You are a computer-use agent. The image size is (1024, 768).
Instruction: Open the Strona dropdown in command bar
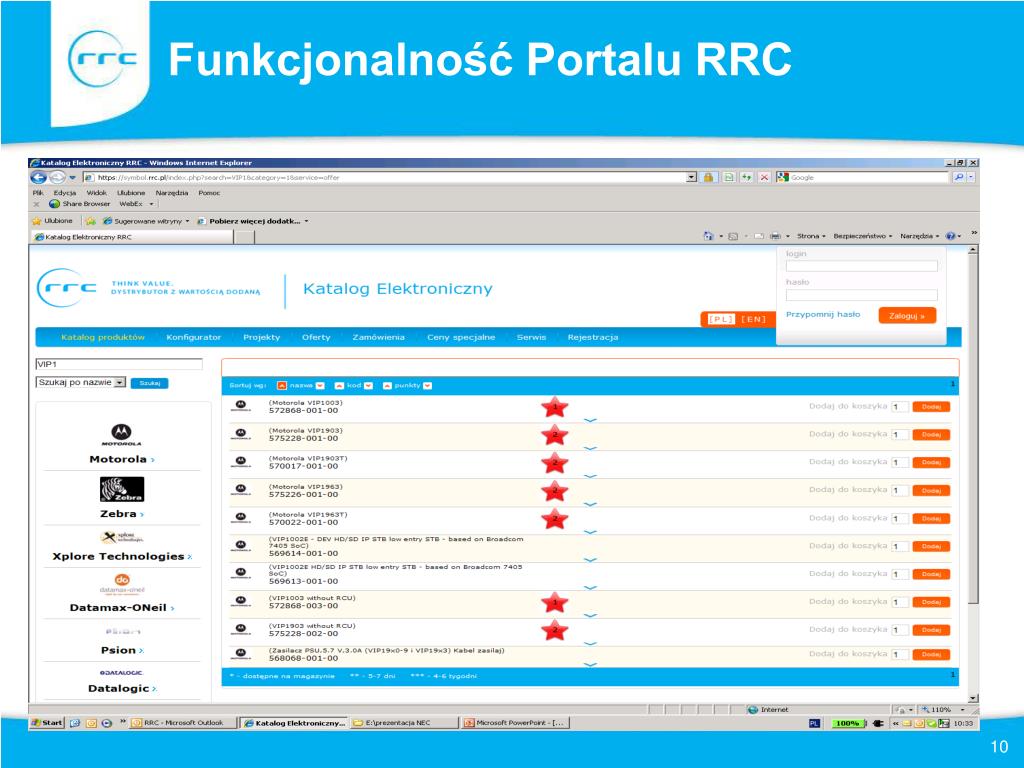(811, 236)
